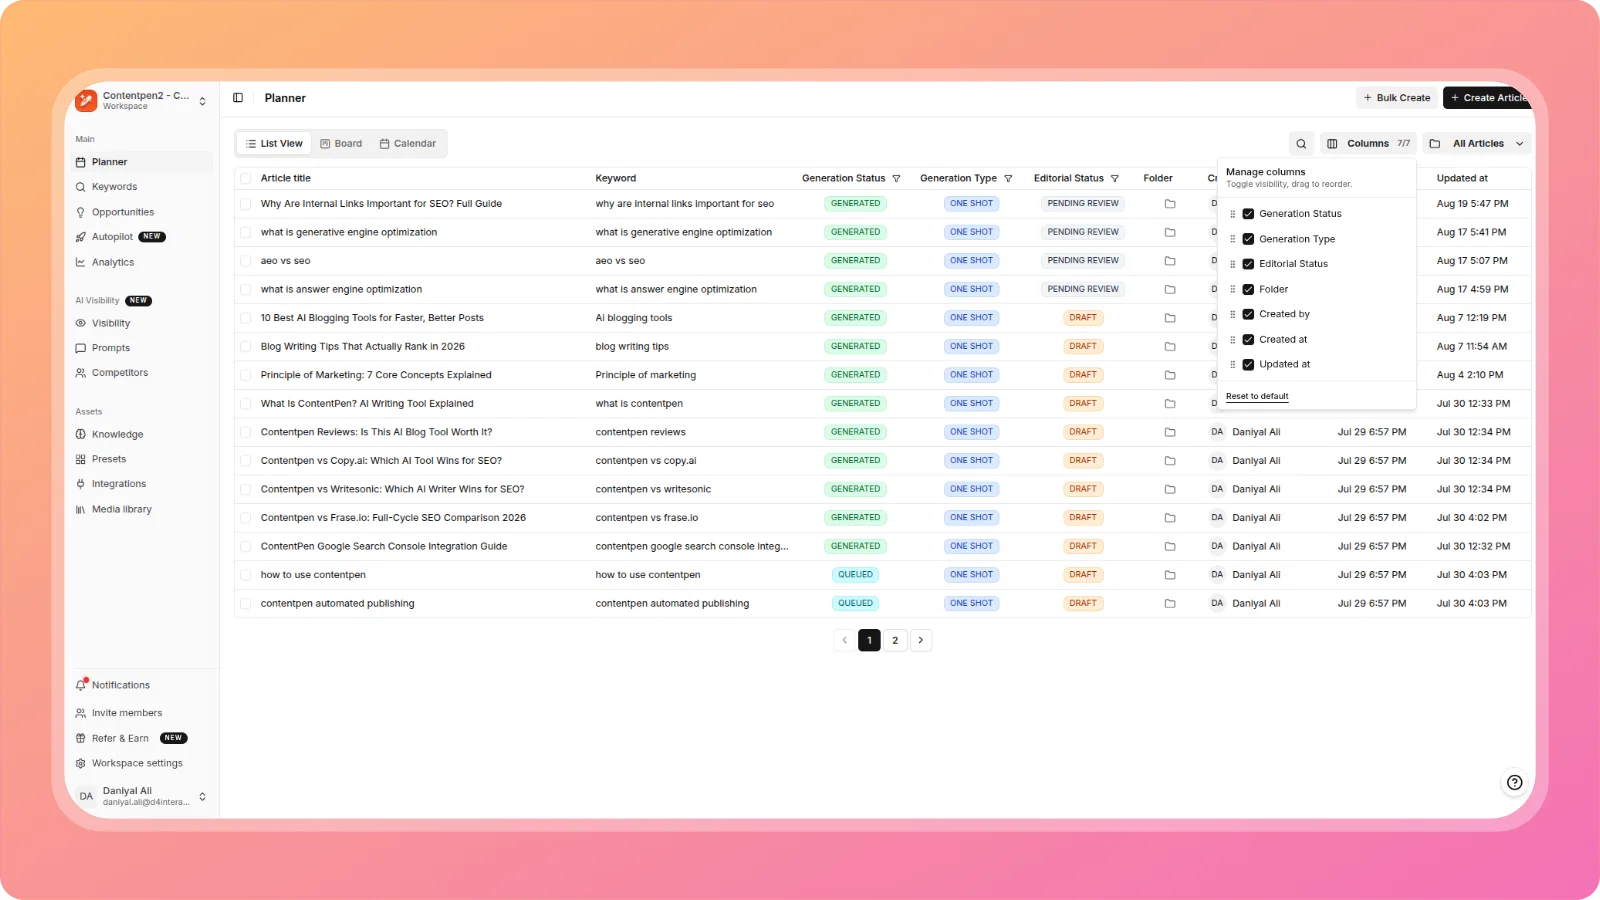Switch to Calendar view tab
Screen dimensions: 1600x900
point(408,144)
